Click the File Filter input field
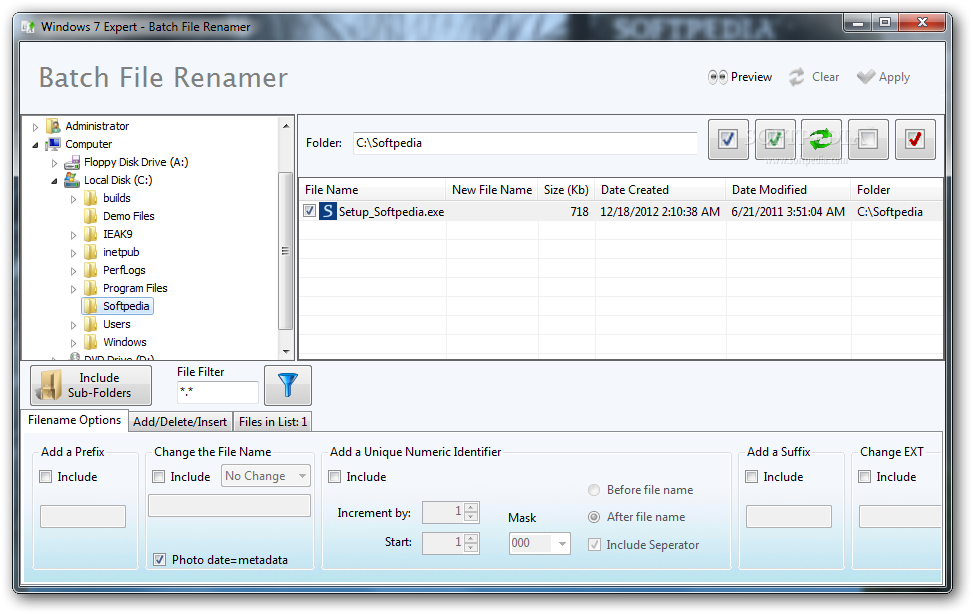This screenshot has width=973, height=614. coord(217,392)
